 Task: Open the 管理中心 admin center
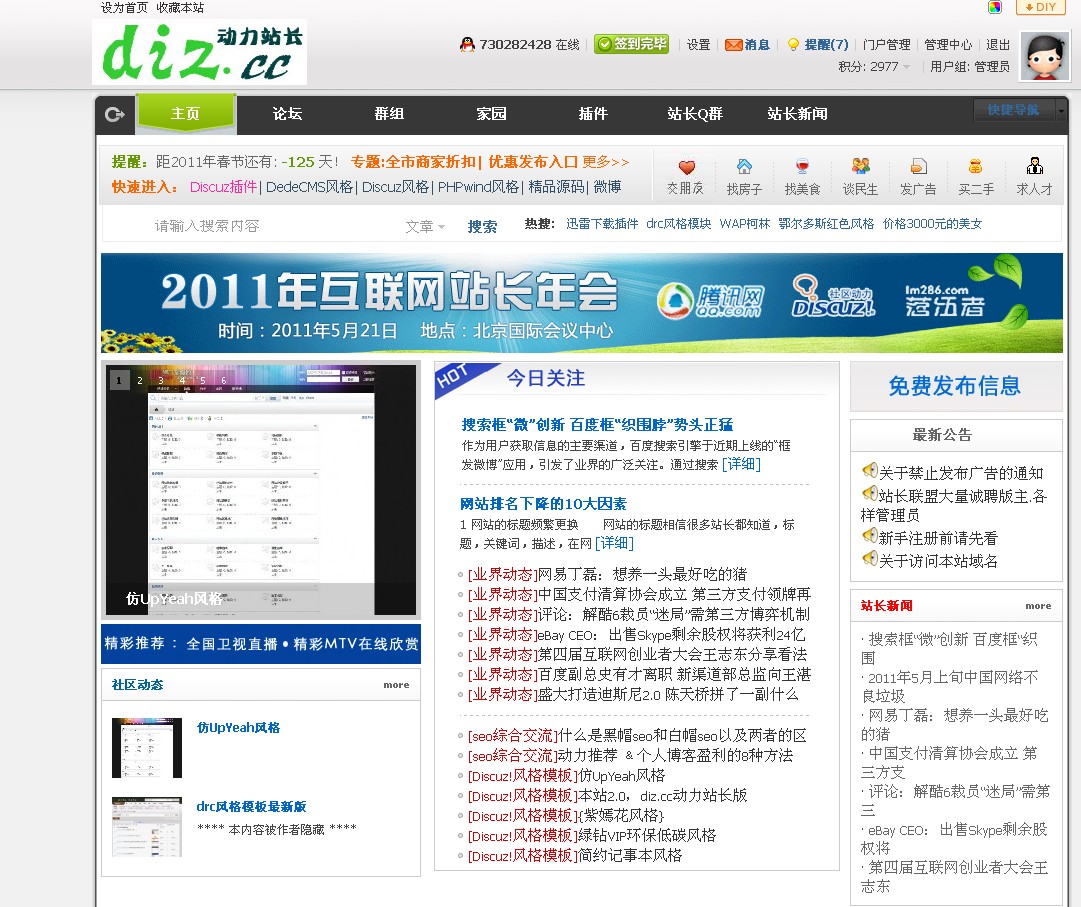(x=948, y=45)
